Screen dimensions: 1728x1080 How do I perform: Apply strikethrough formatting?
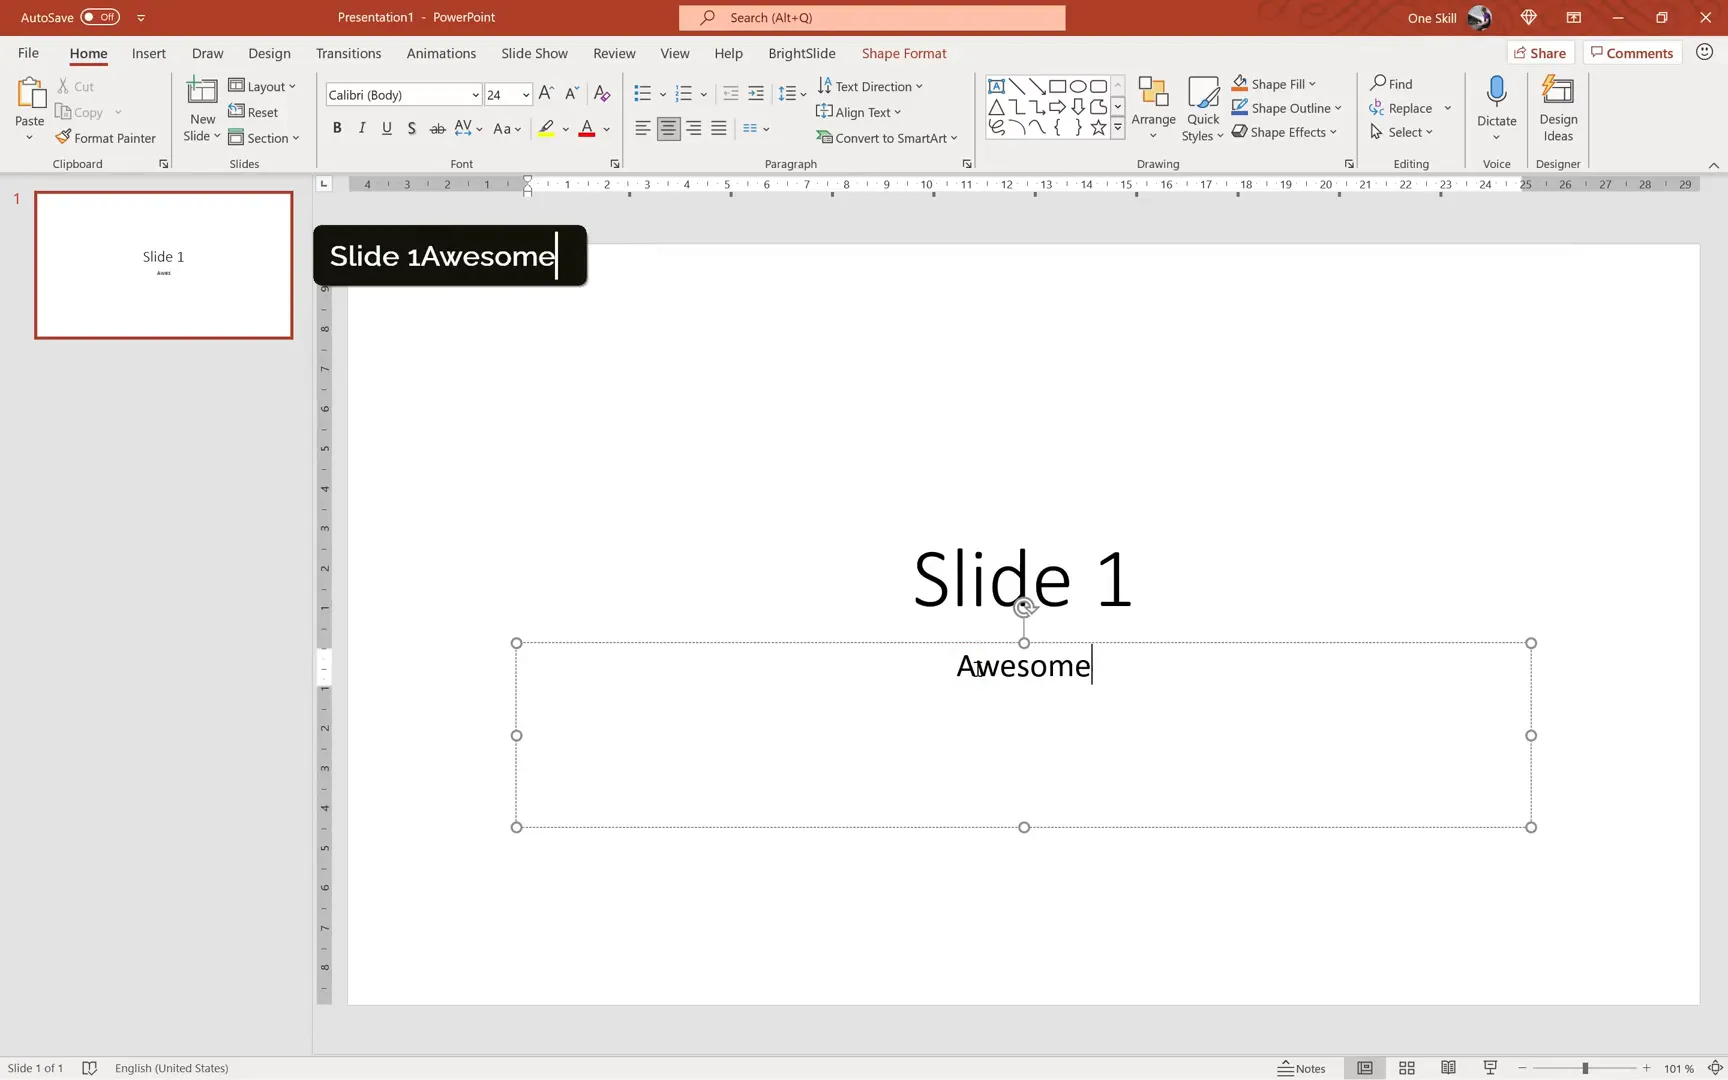(437, 128)
